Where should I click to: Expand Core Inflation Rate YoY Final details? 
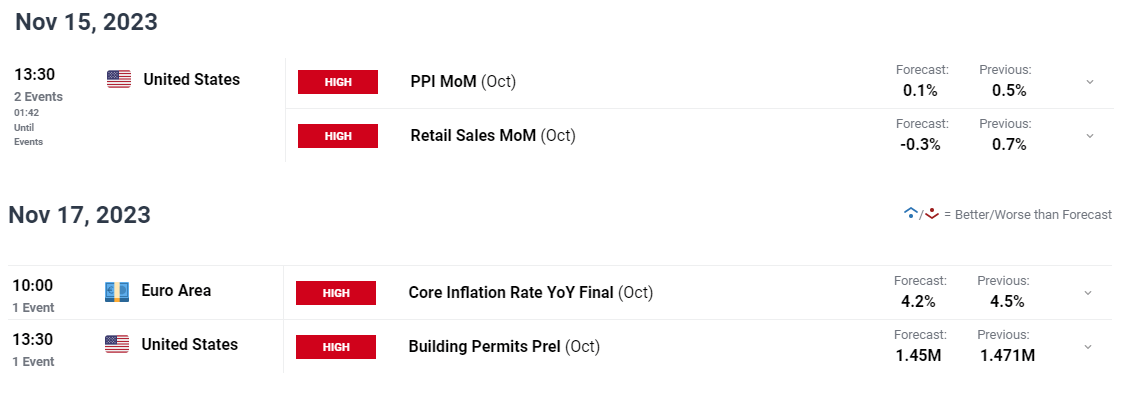click(1087, 293)
